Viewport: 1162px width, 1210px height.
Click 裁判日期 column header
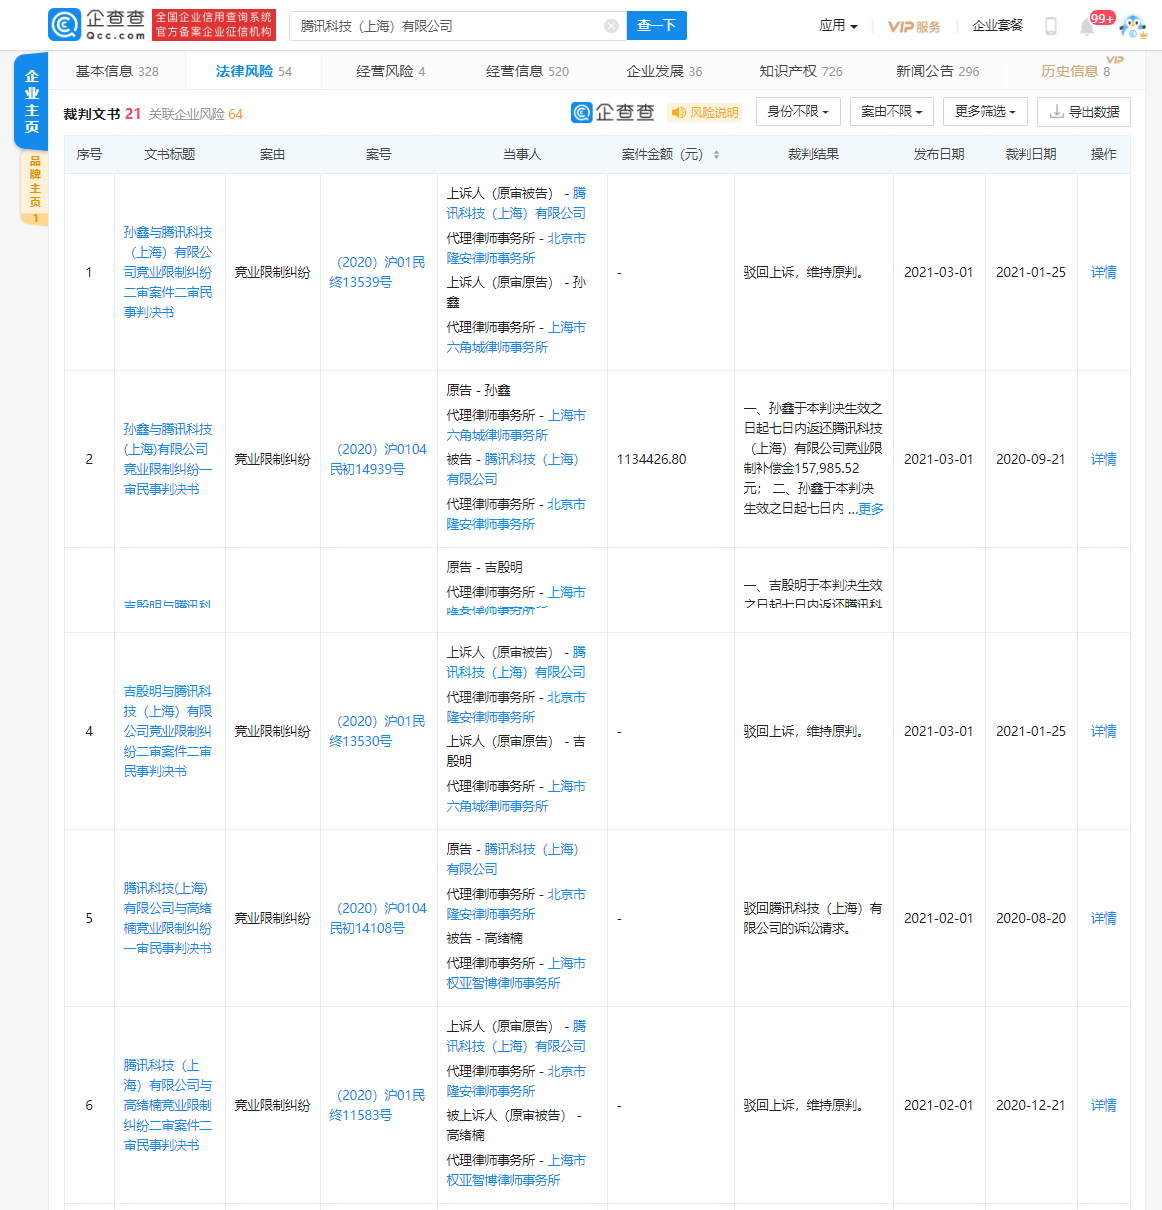(x=1031, y=154)
